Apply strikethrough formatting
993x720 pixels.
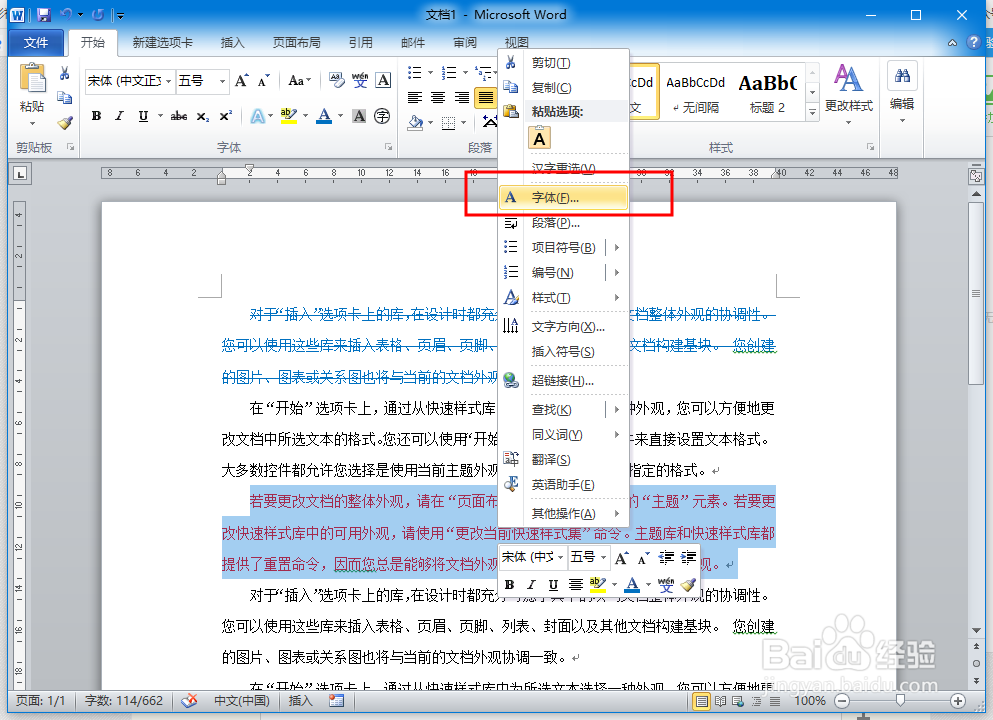[179, 115]
